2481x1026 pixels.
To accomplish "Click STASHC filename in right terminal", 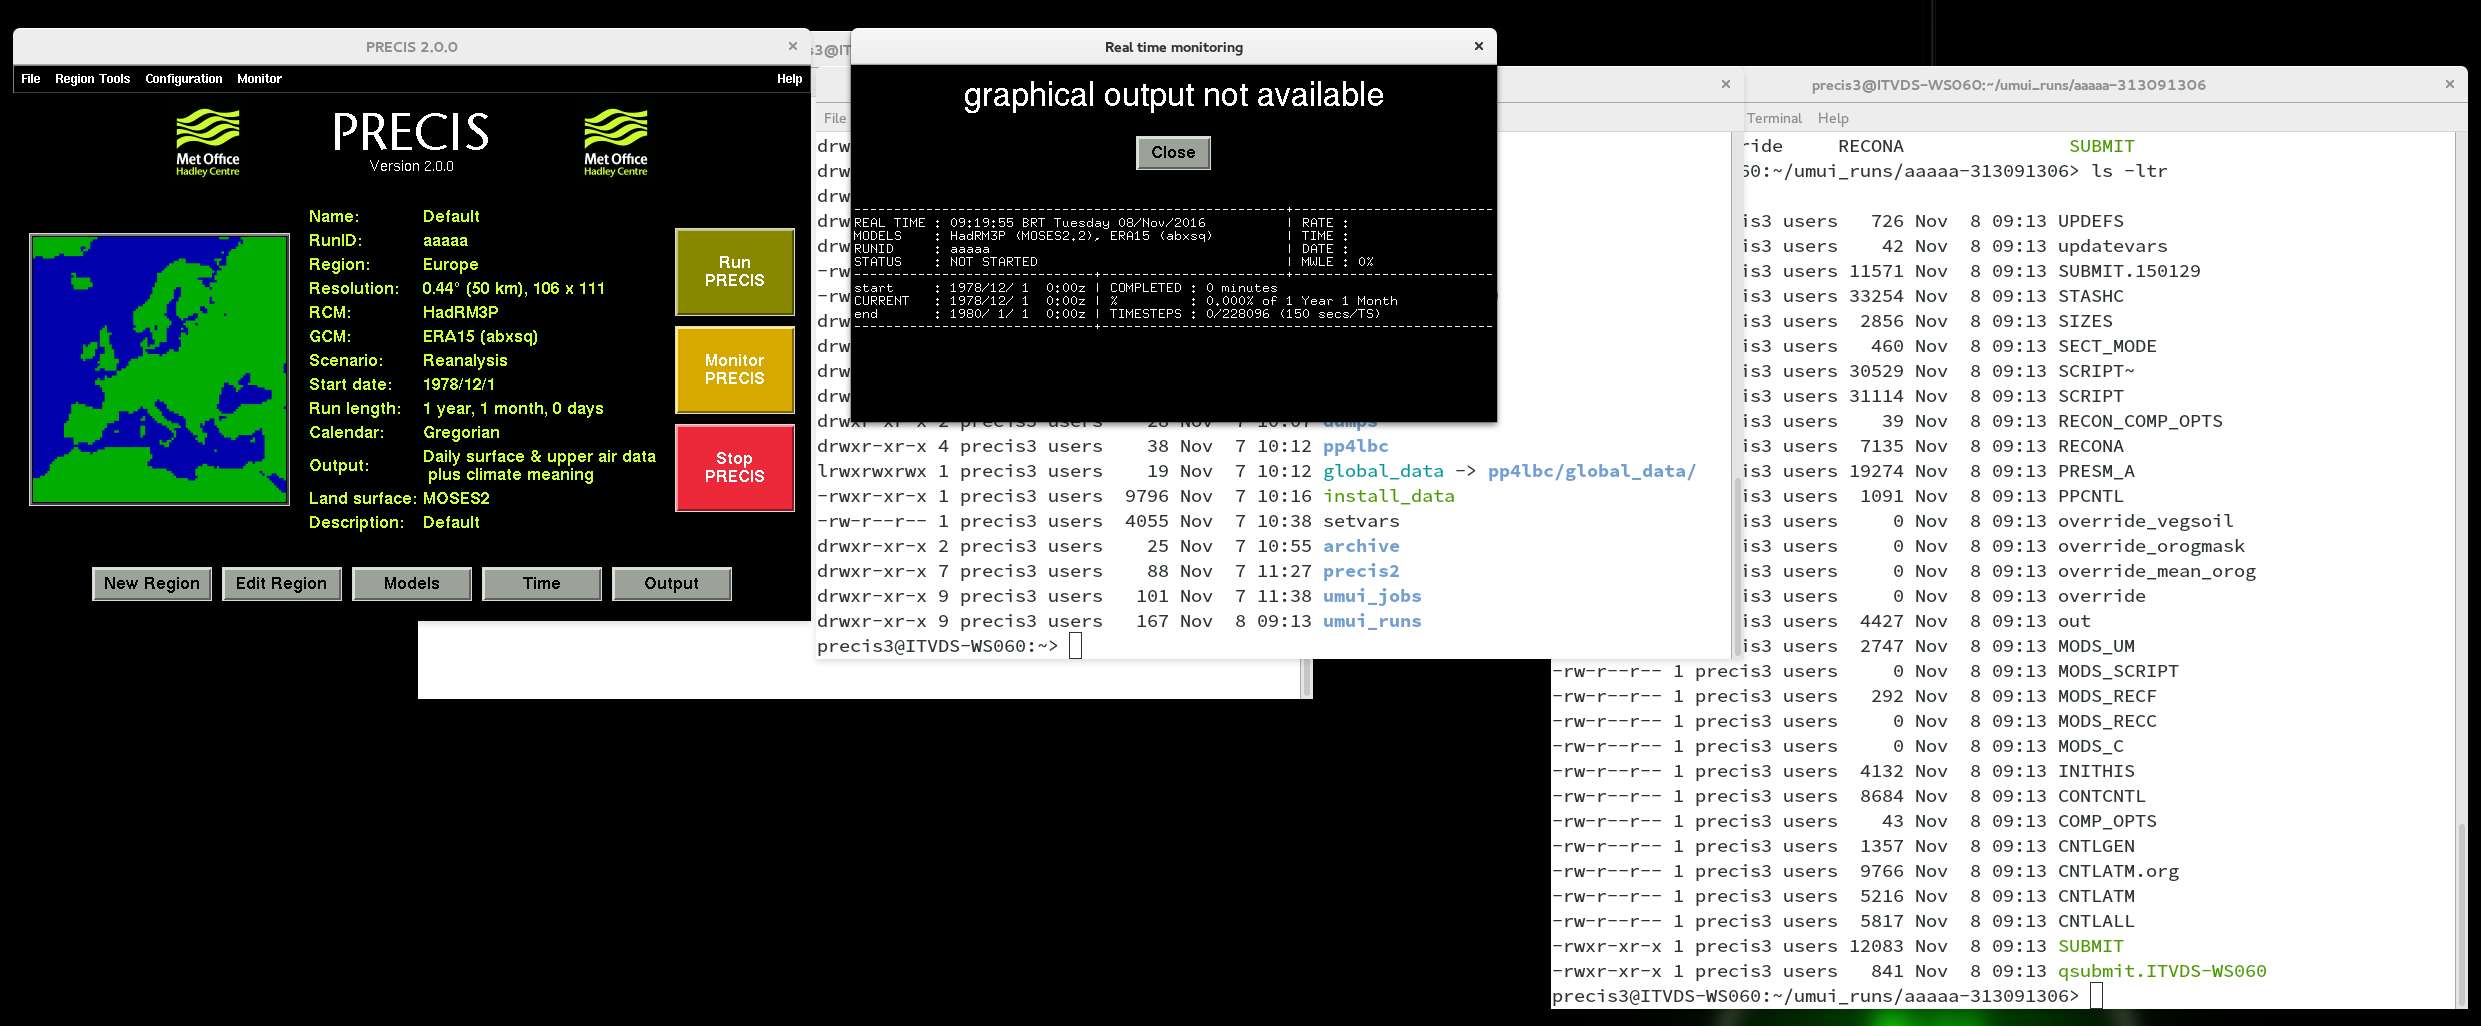I will click(2090, 297).
